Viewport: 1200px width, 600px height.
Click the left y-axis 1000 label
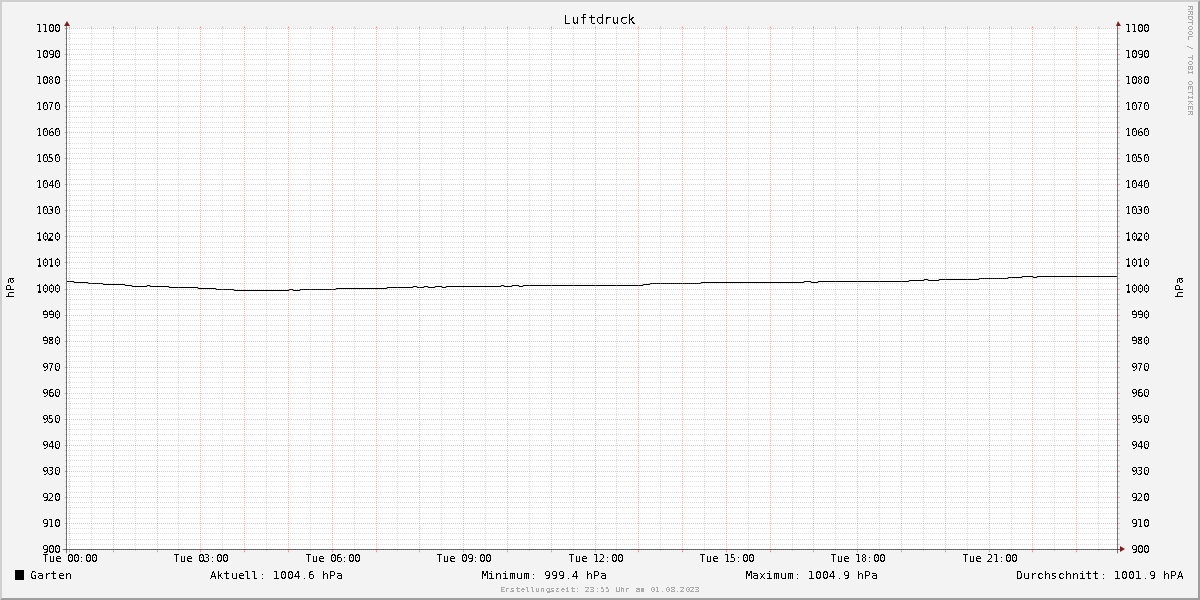point(47,289)
